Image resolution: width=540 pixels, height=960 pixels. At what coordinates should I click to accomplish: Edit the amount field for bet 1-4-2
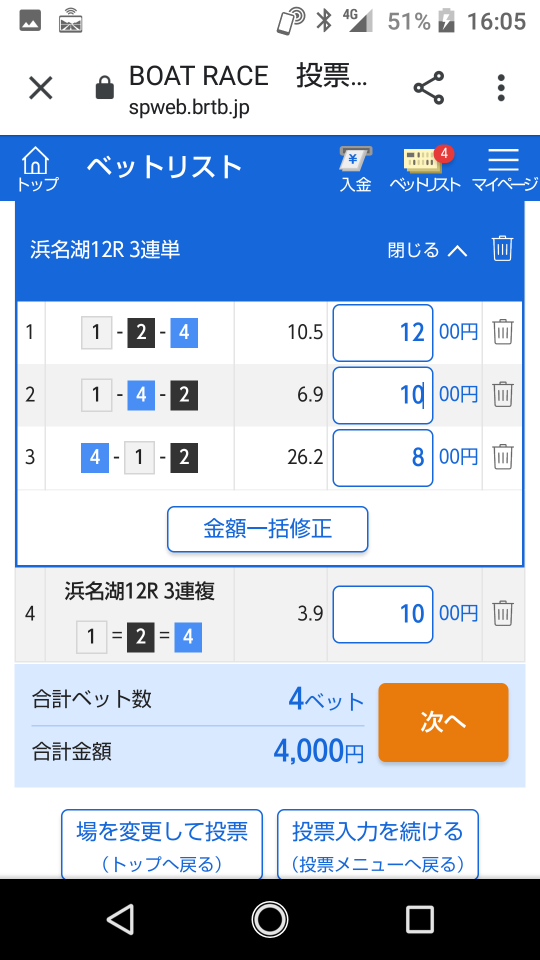click(383, 396)
